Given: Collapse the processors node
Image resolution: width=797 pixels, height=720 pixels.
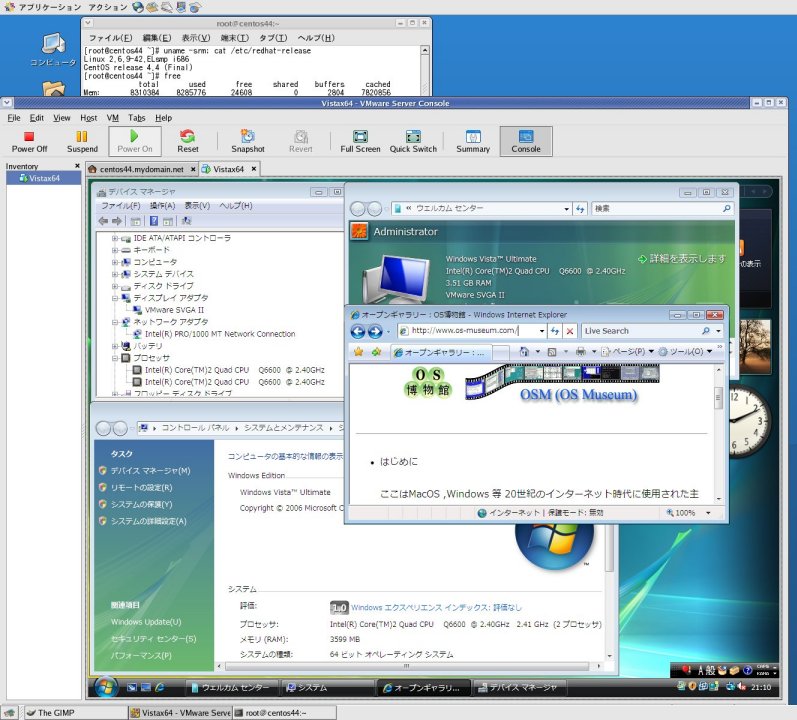Looking at the screenshot, I should [115, 358].
